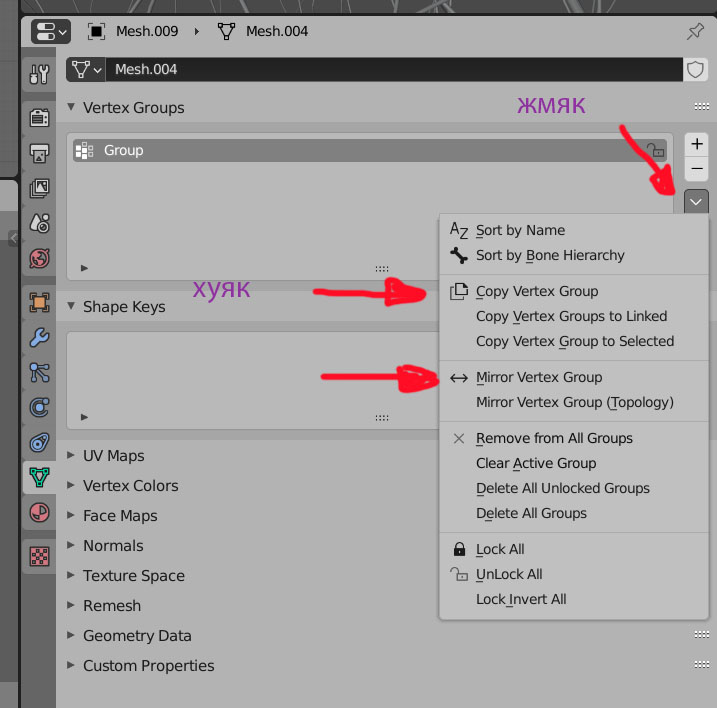Choose UnLock All in menu

coord(574,574)
